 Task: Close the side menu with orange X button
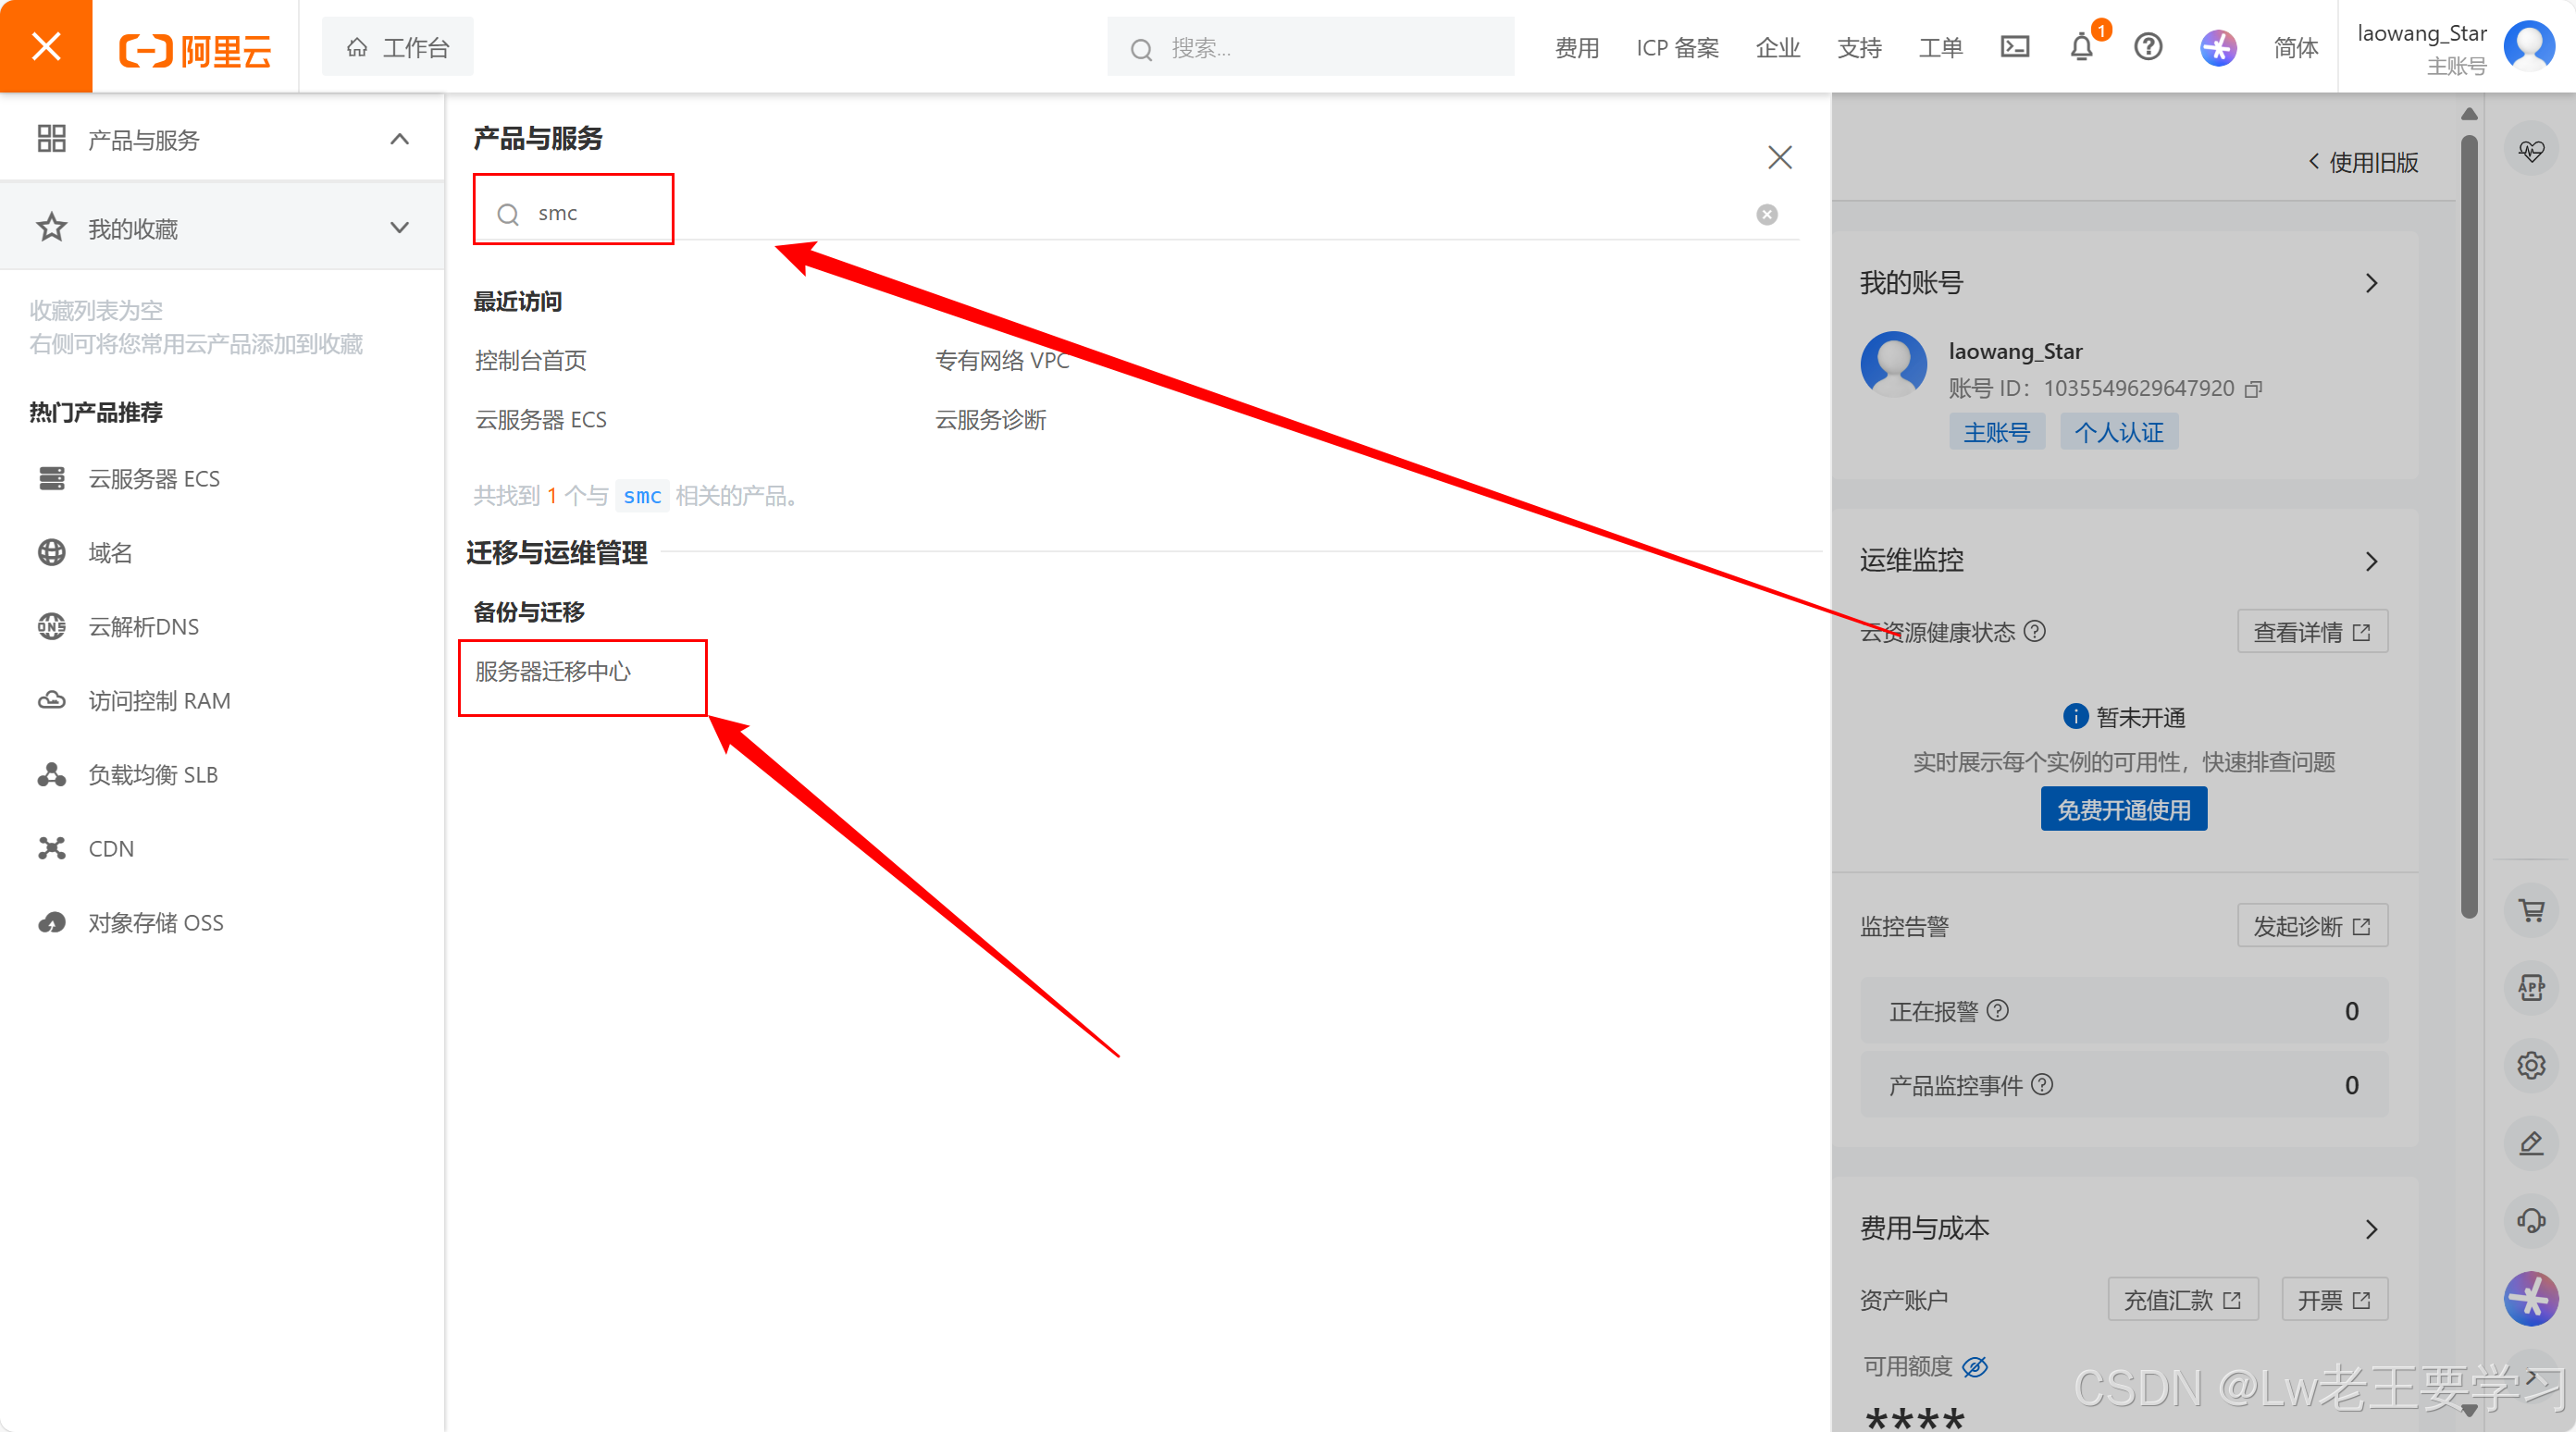46,46
